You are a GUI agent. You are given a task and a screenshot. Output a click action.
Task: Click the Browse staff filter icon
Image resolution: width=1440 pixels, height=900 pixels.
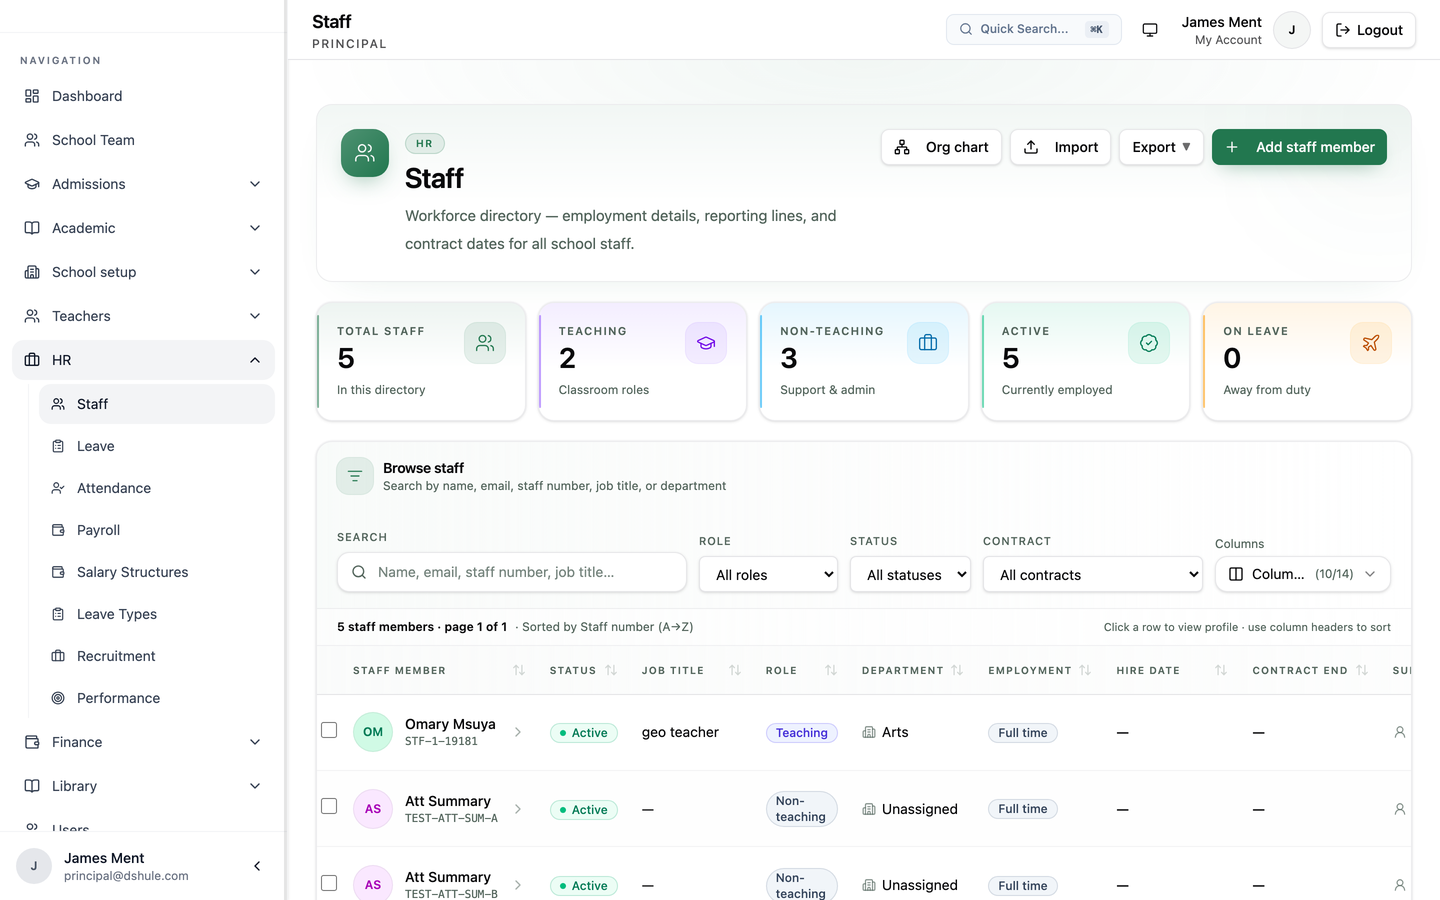click(355, 476)
